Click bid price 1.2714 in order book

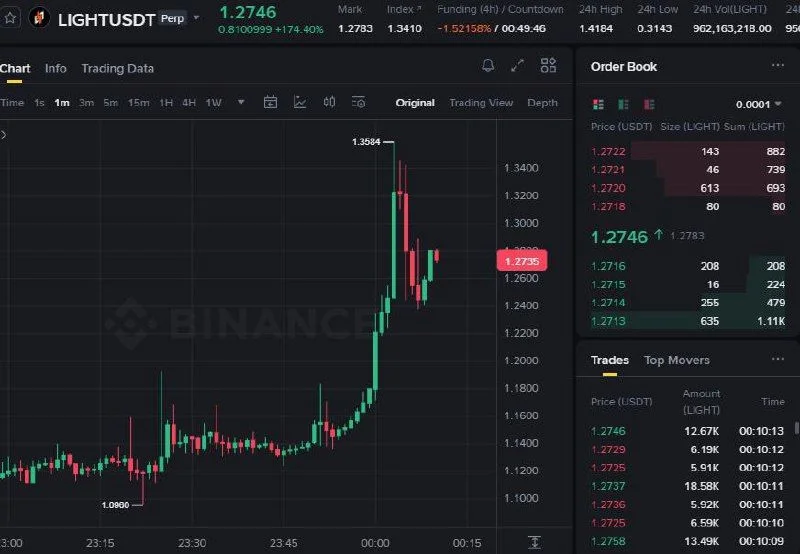pos(608,303)
